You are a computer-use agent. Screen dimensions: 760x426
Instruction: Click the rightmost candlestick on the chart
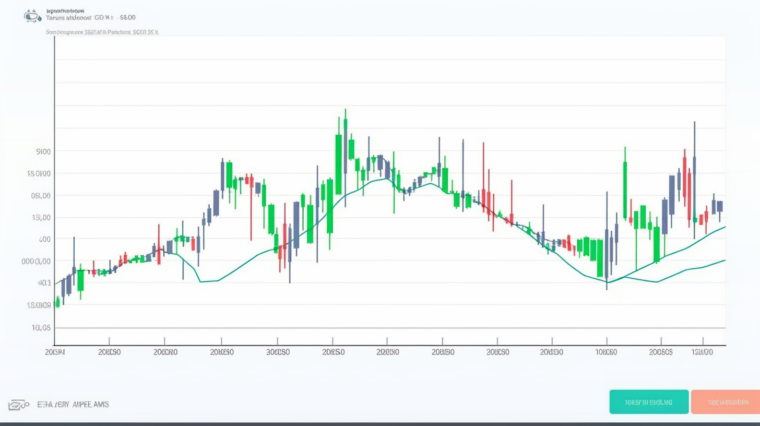click(719, 206)
